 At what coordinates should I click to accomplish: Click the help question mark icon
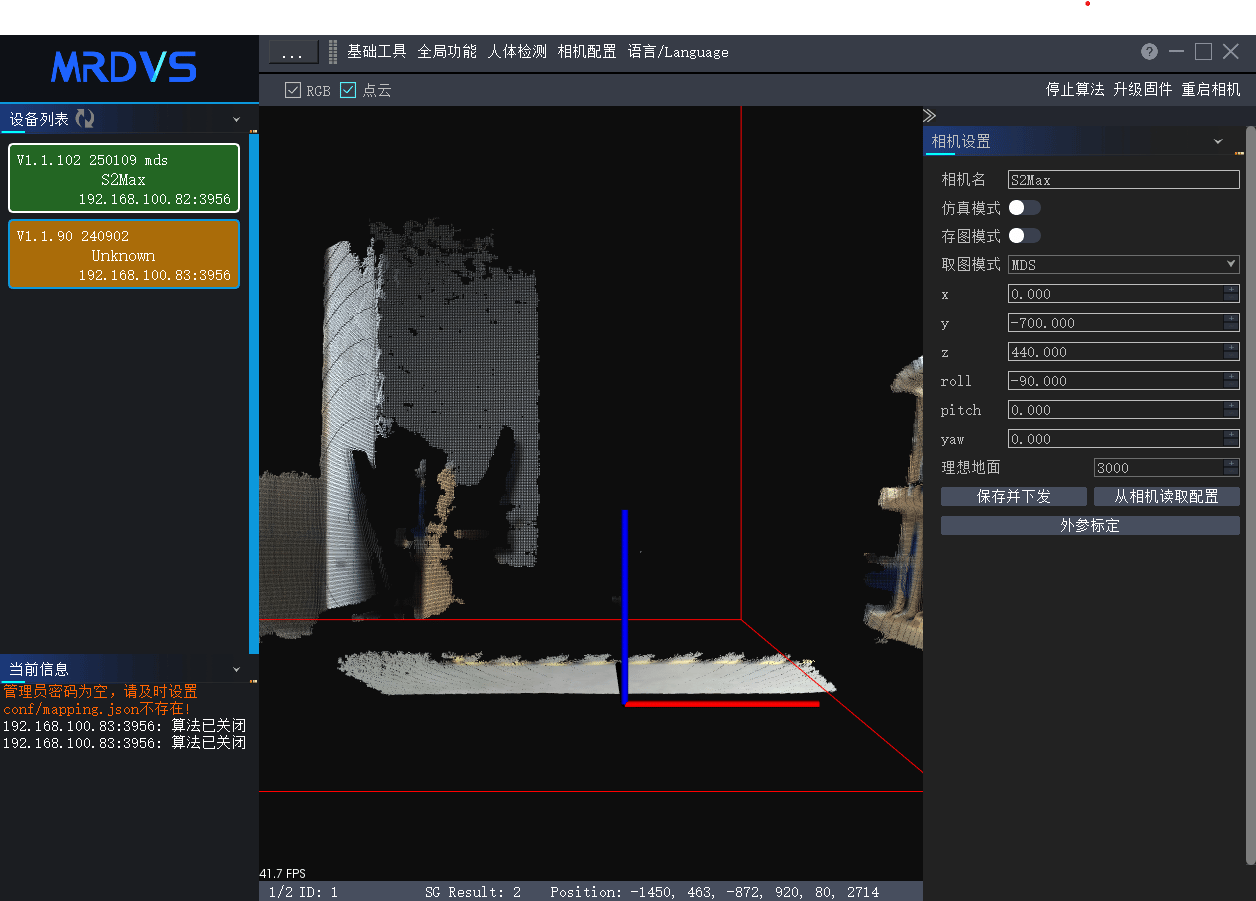pos(1149,52)
